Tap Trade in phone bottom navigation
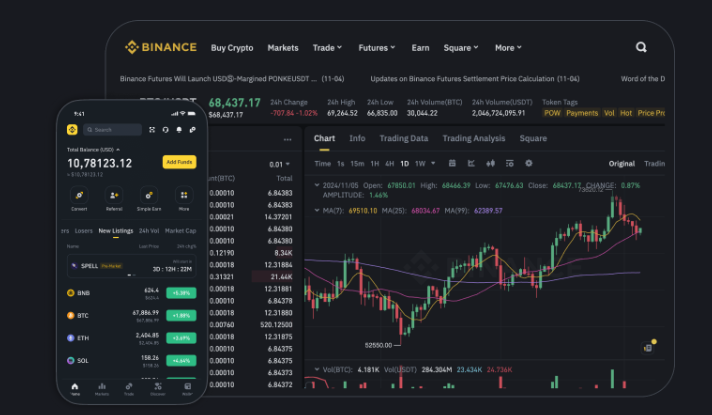Screen dimensions: 712x415 129,389
